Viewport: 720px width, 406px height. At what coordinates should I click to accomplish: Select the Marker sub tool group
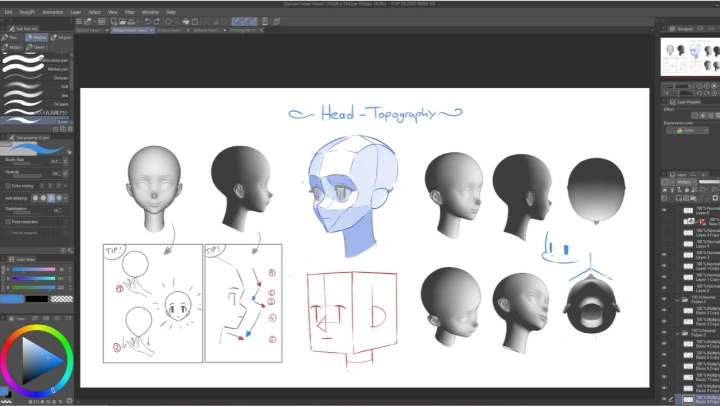tap(36, 37)
